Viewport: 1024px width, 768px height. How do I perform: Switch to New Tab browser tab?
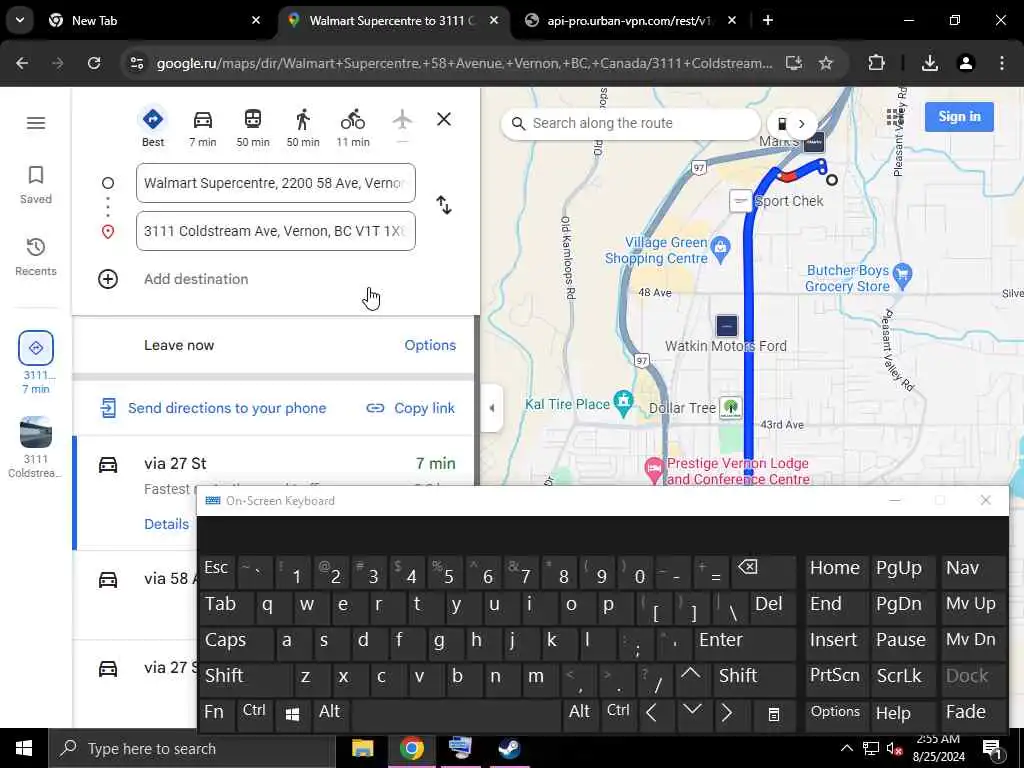(x=152, y=21)
